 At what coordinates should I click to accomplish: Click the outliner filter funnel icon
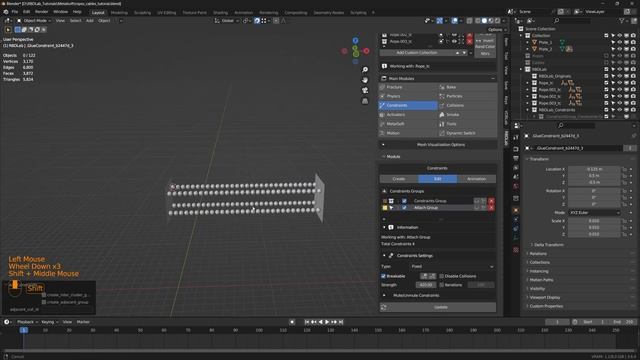[622, 20]
